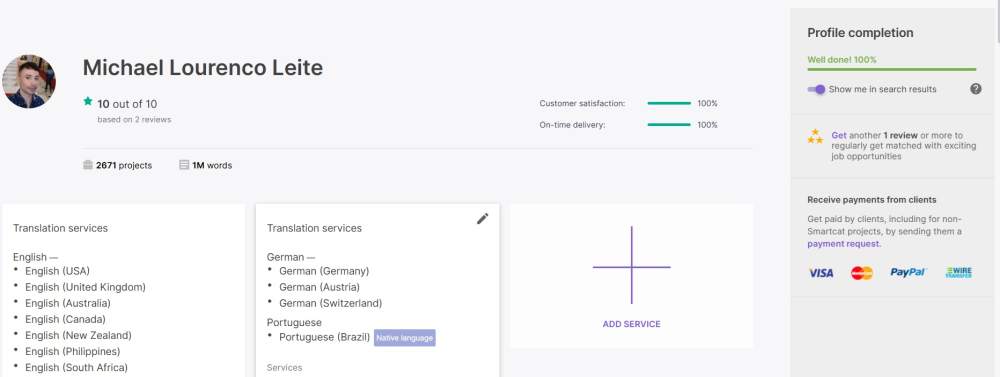Click the Native language badge

404,337
